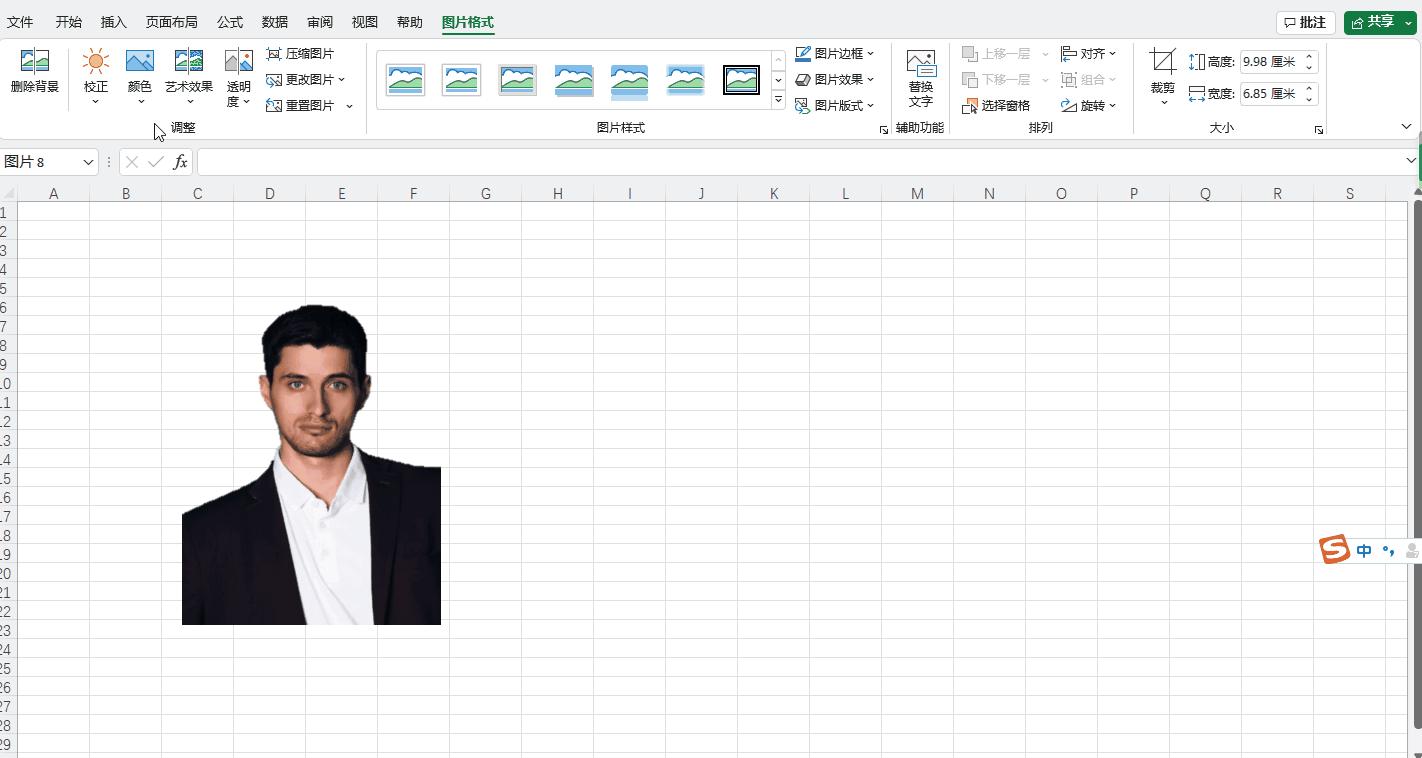This screenshot has height=758, width=1422.
Task: Select the last picture style with black frame
Action: [741, 80]
